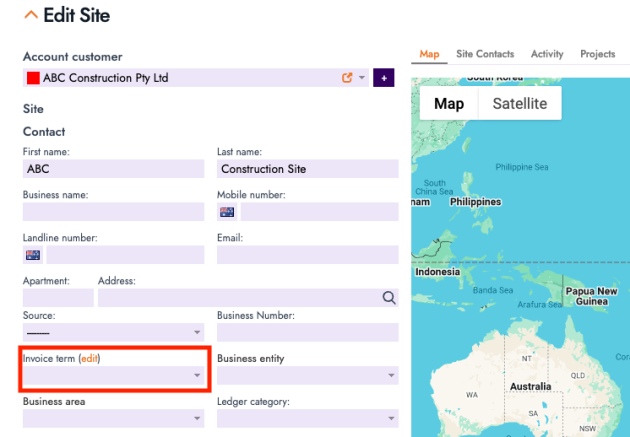
Task: Open the external link icon for ABC Construction
Action: pyautogui.click(x=347, y=78)
